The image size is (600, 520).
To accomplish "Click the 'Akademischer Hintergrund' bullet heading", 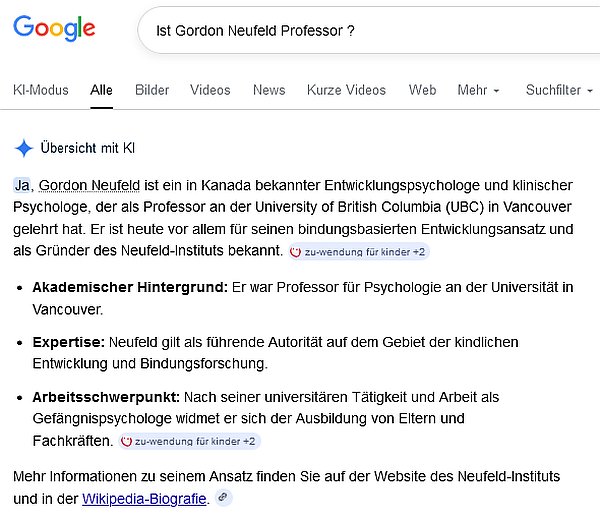I will 130,287.
